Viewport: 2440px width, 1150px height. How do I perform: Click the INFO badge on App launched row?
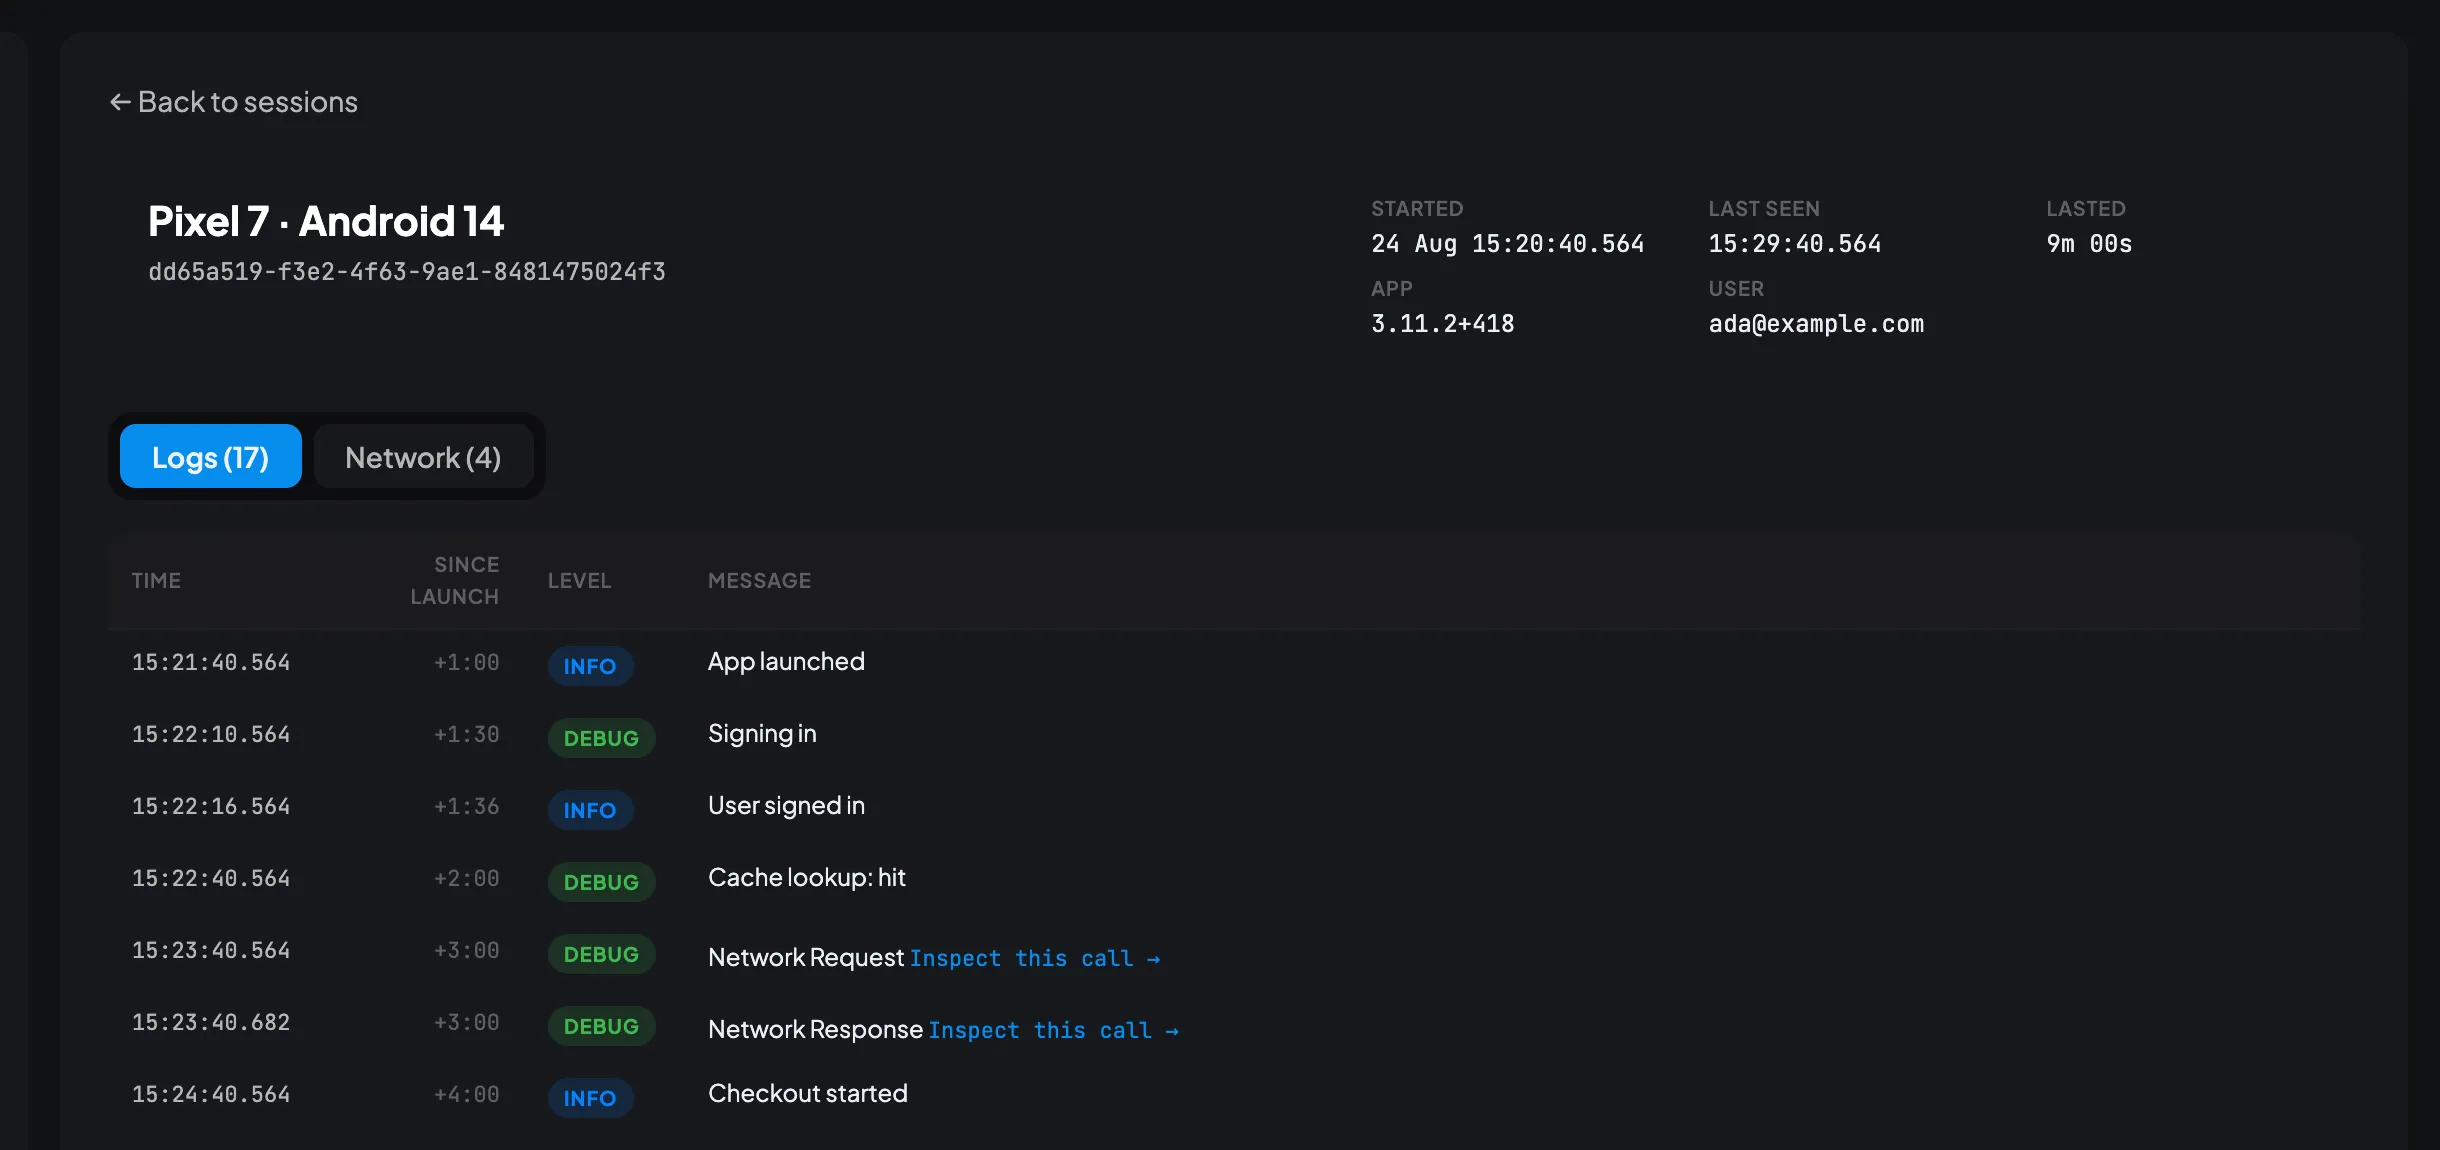[x=590, y=666]
